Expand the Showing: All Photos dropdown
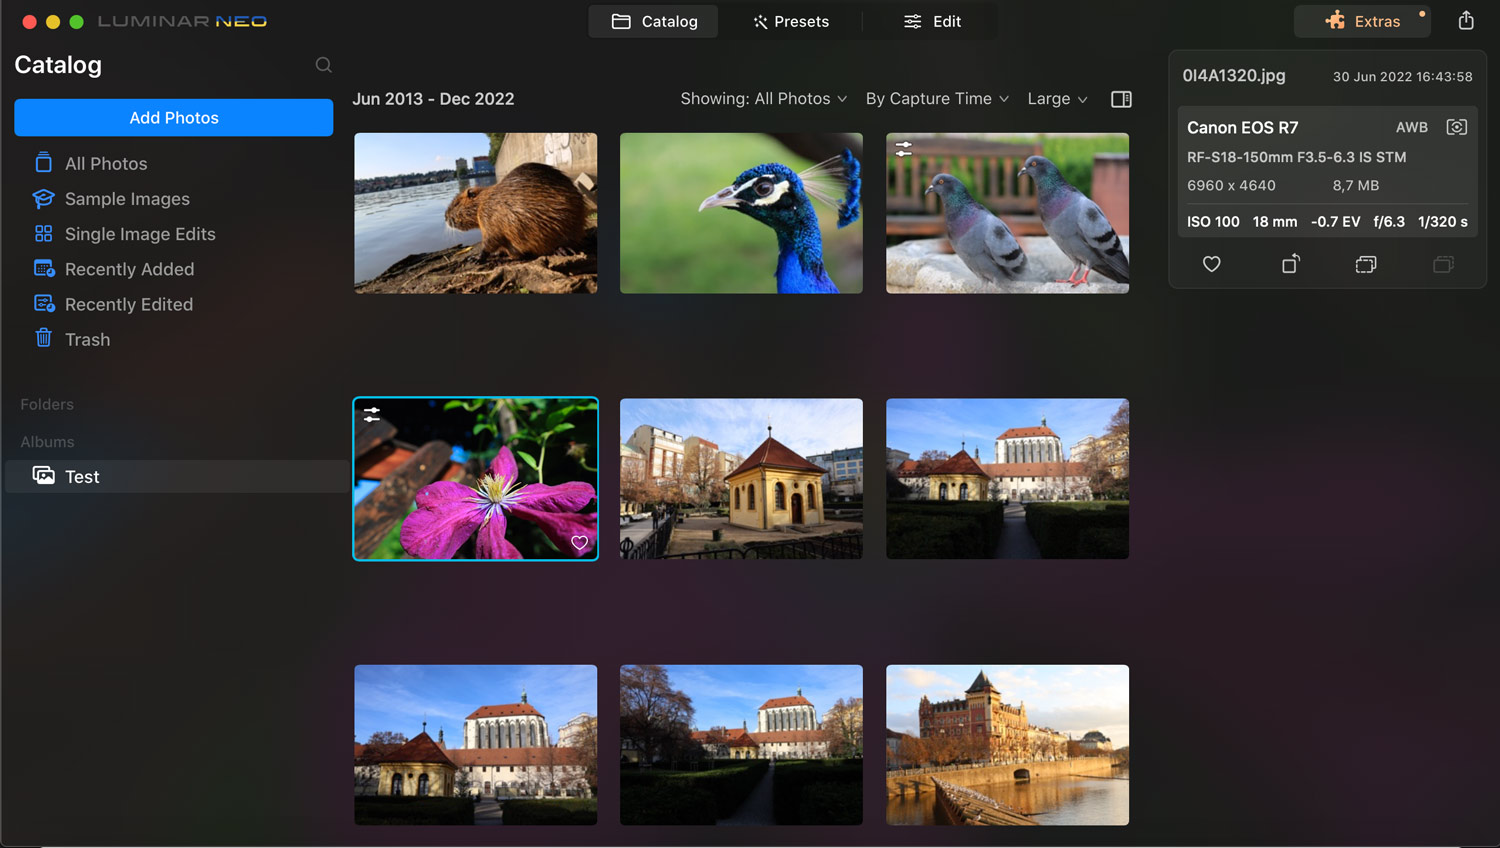The height and width of the screenshot is (848, 1500). pyautogui.click(x=763, y=99)
